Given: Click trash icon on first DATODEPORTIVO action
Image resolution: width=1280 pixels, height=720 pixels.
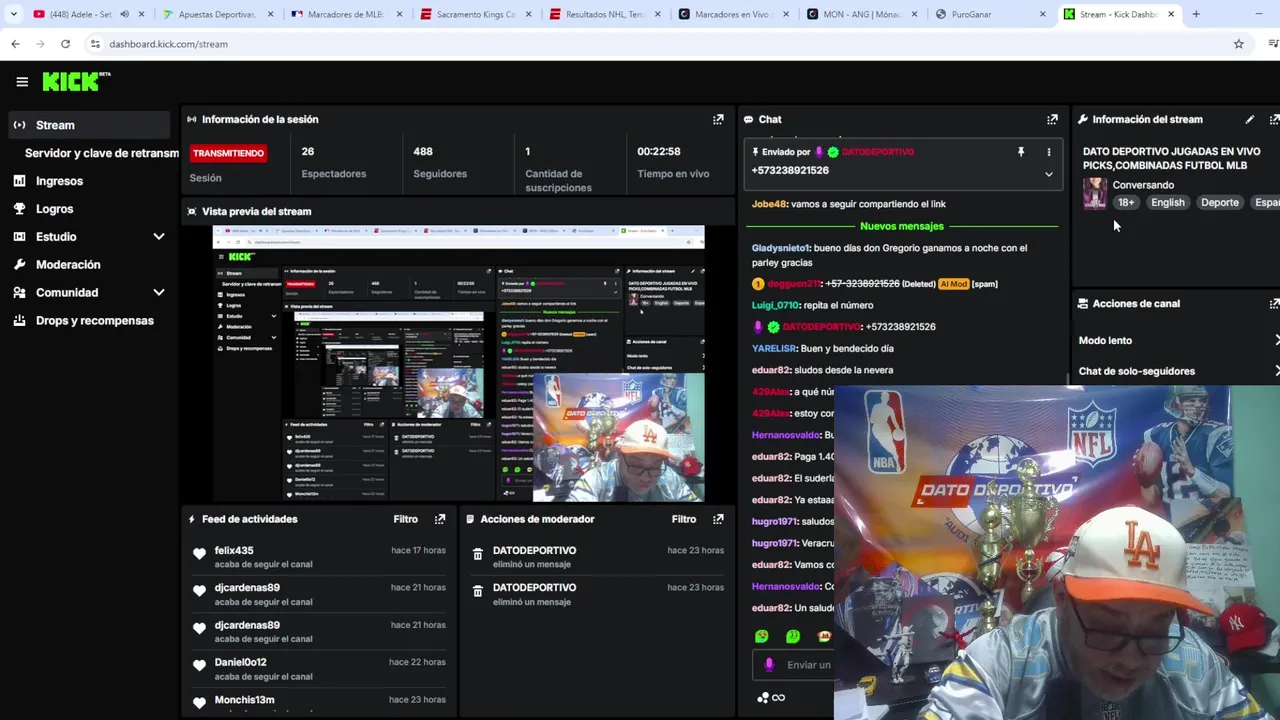Looking at the screenshot, I should [478, 554].
